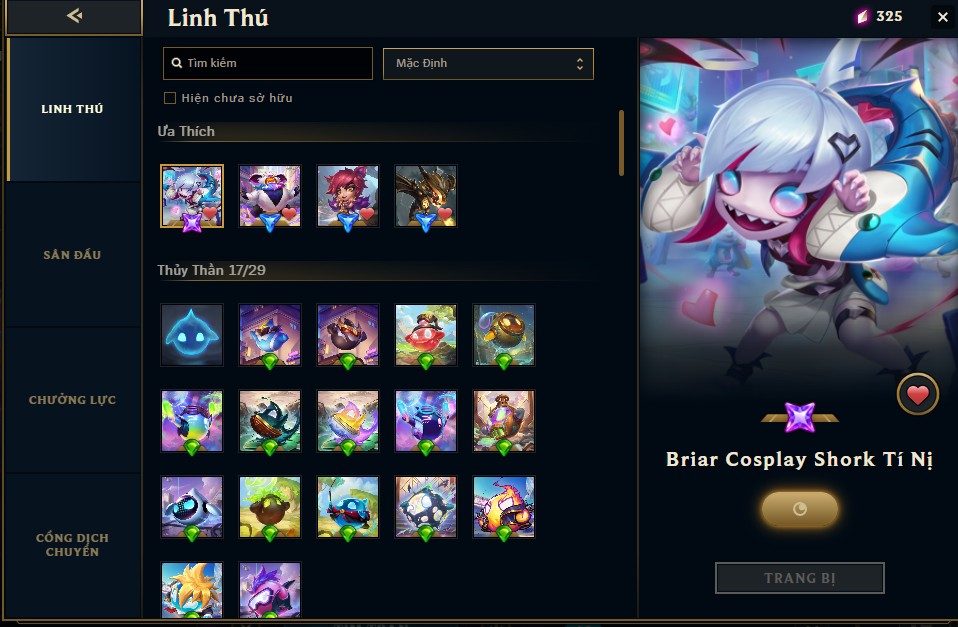Select the Briar Cosplay Shork favorite thumbnail
The image size is (958, 627).
(192, 196)
